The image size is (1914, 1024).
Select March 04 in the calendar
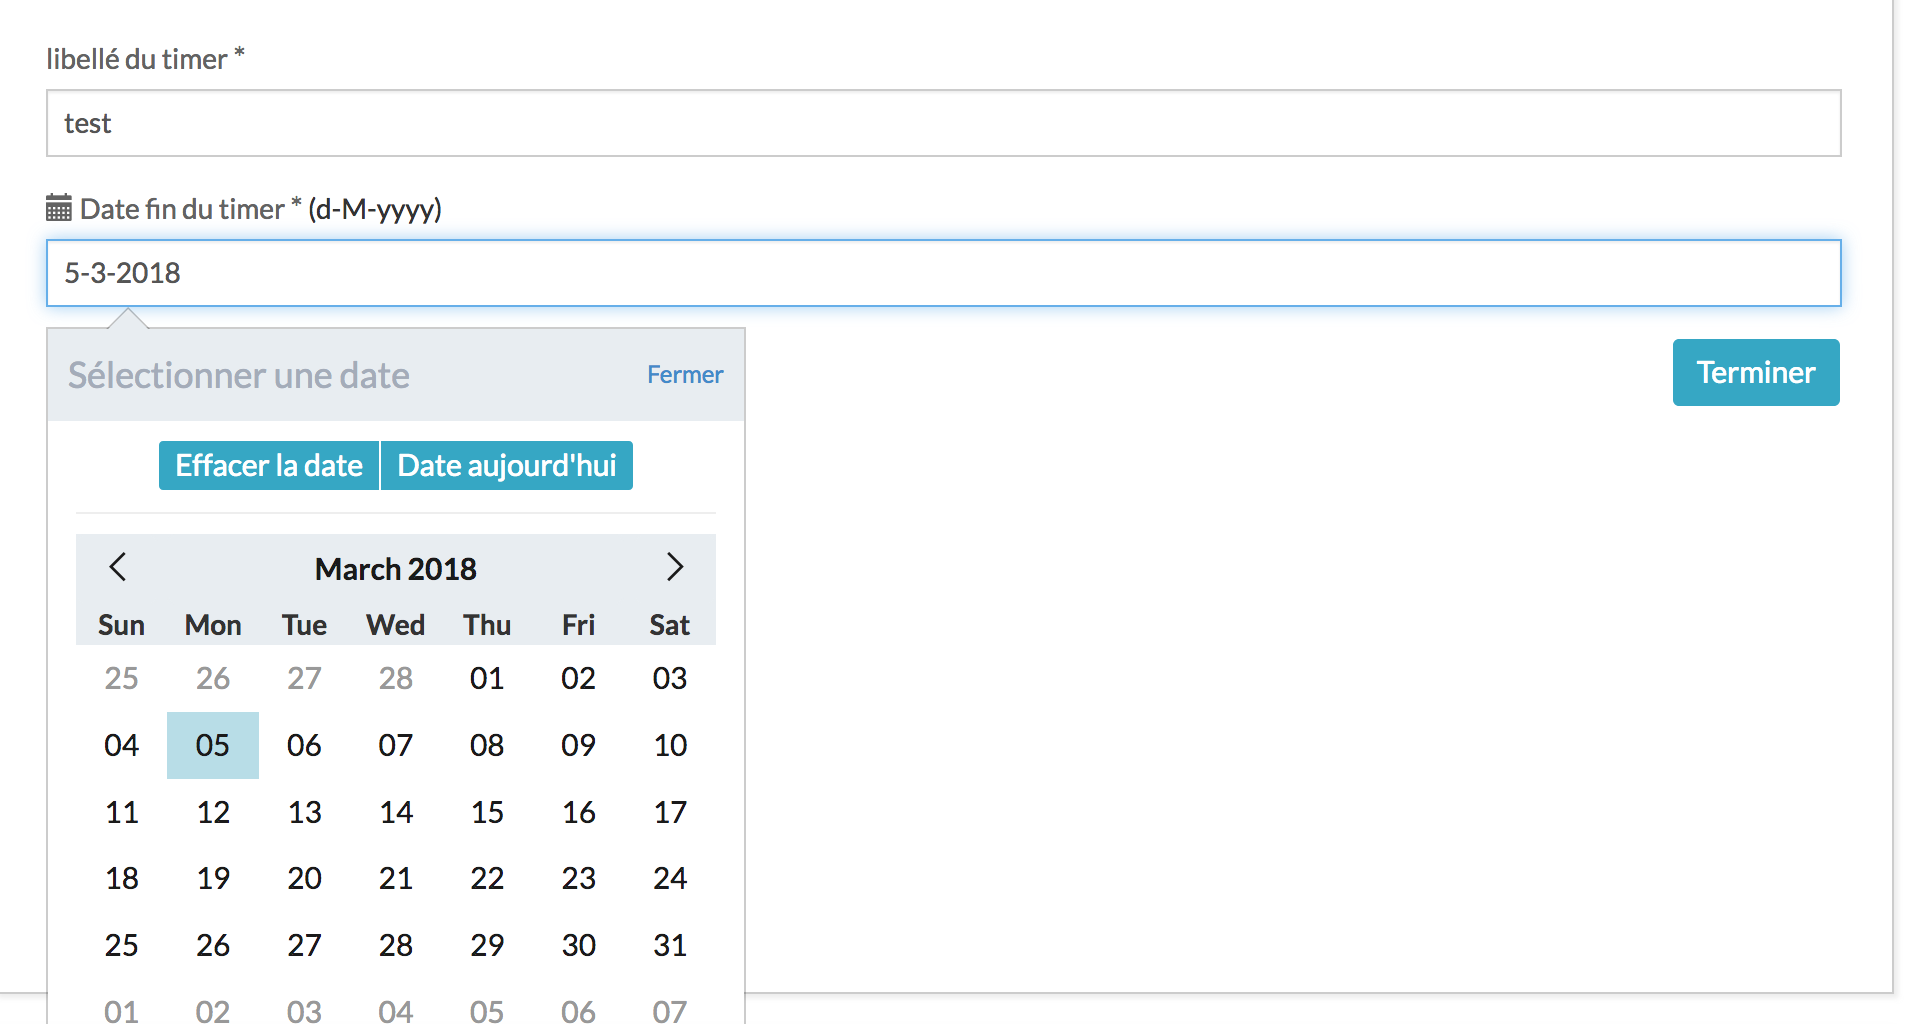tap(122, 745)
